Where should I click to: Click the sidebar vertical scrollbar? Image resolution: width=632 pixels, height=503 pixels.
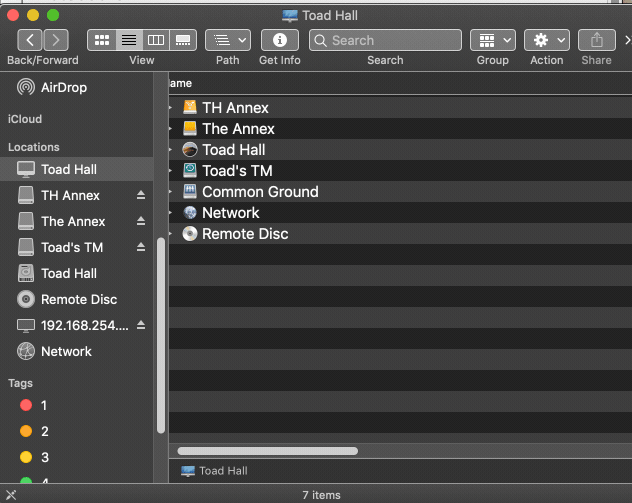click(161, 335)
